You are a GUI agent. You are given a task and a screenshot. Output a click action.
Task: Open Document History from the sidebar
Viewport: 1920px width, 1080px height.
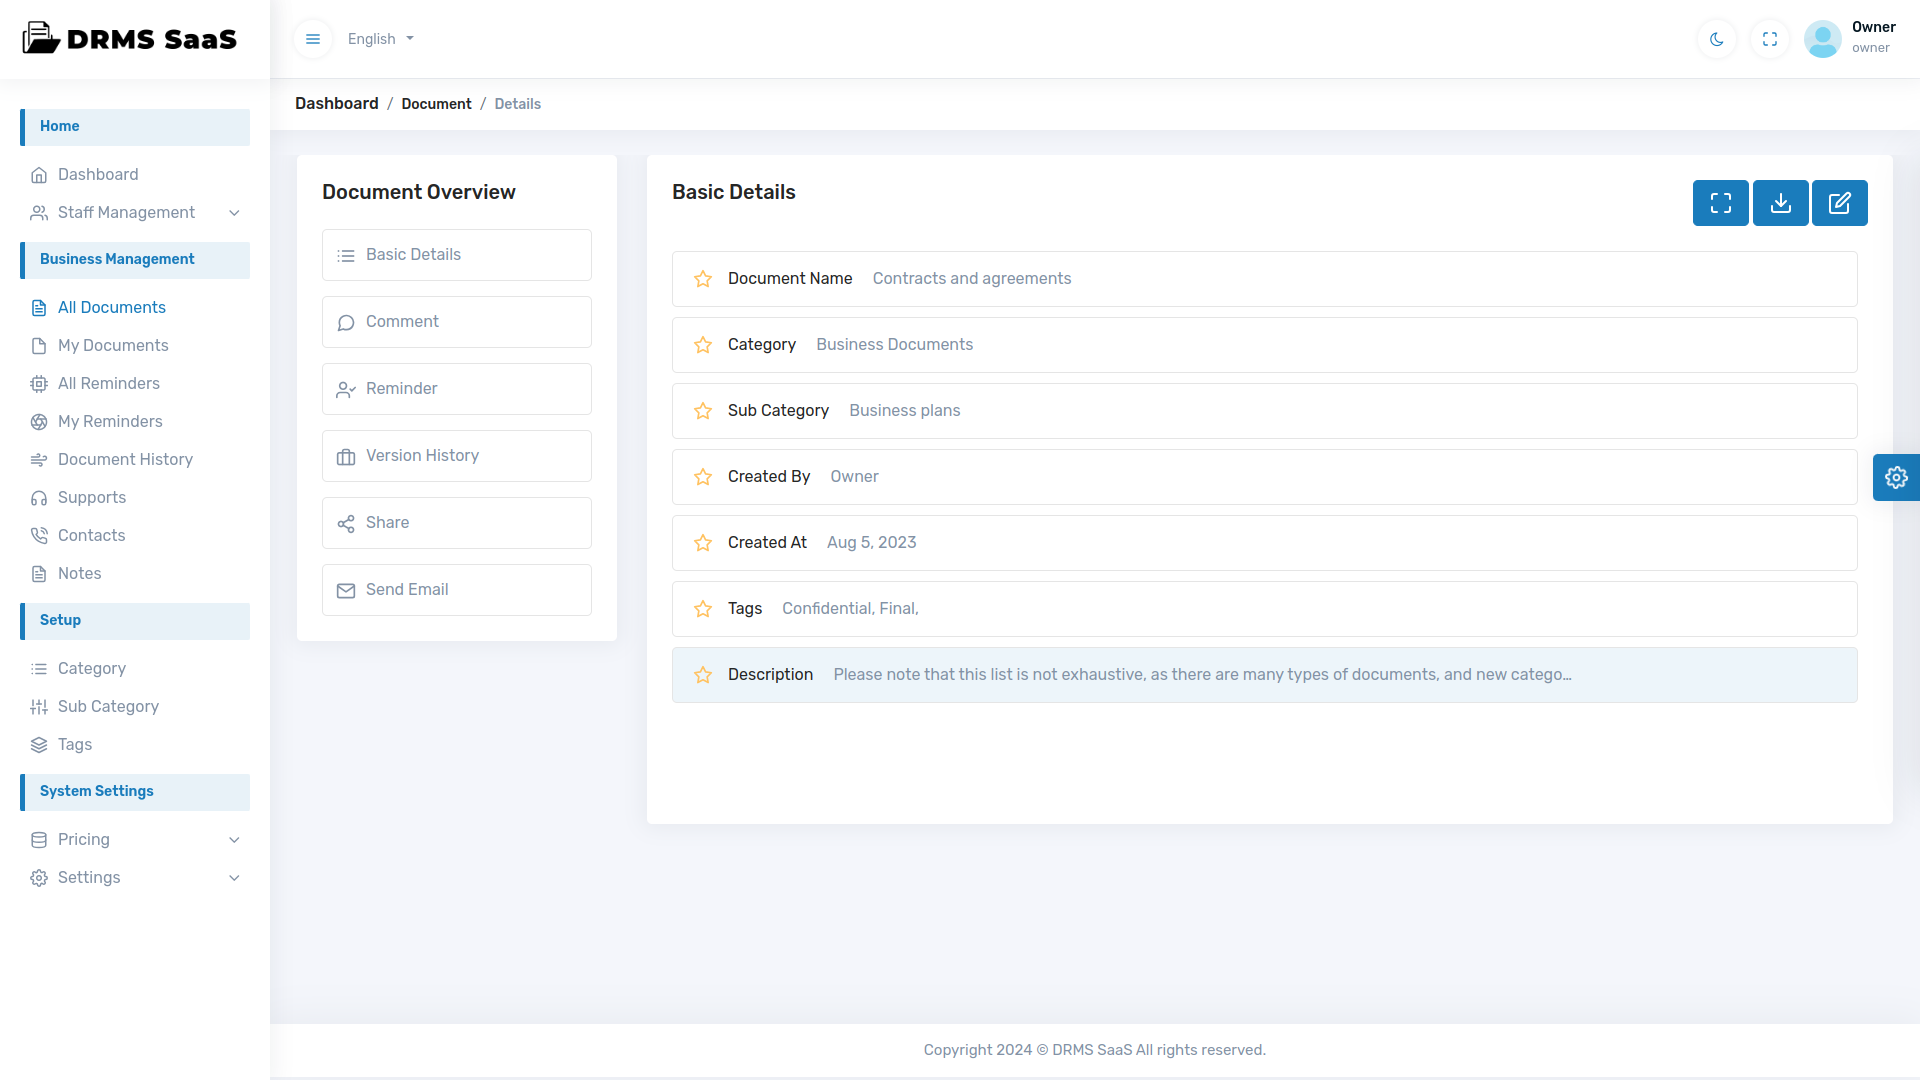coord(125,459)
